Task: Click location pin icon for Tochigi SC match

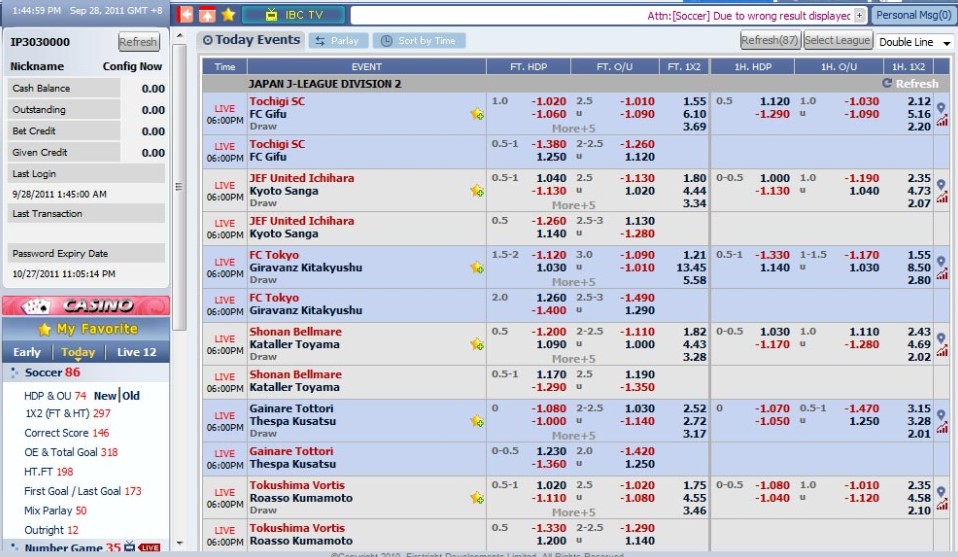Action: [x=942, y=107]
